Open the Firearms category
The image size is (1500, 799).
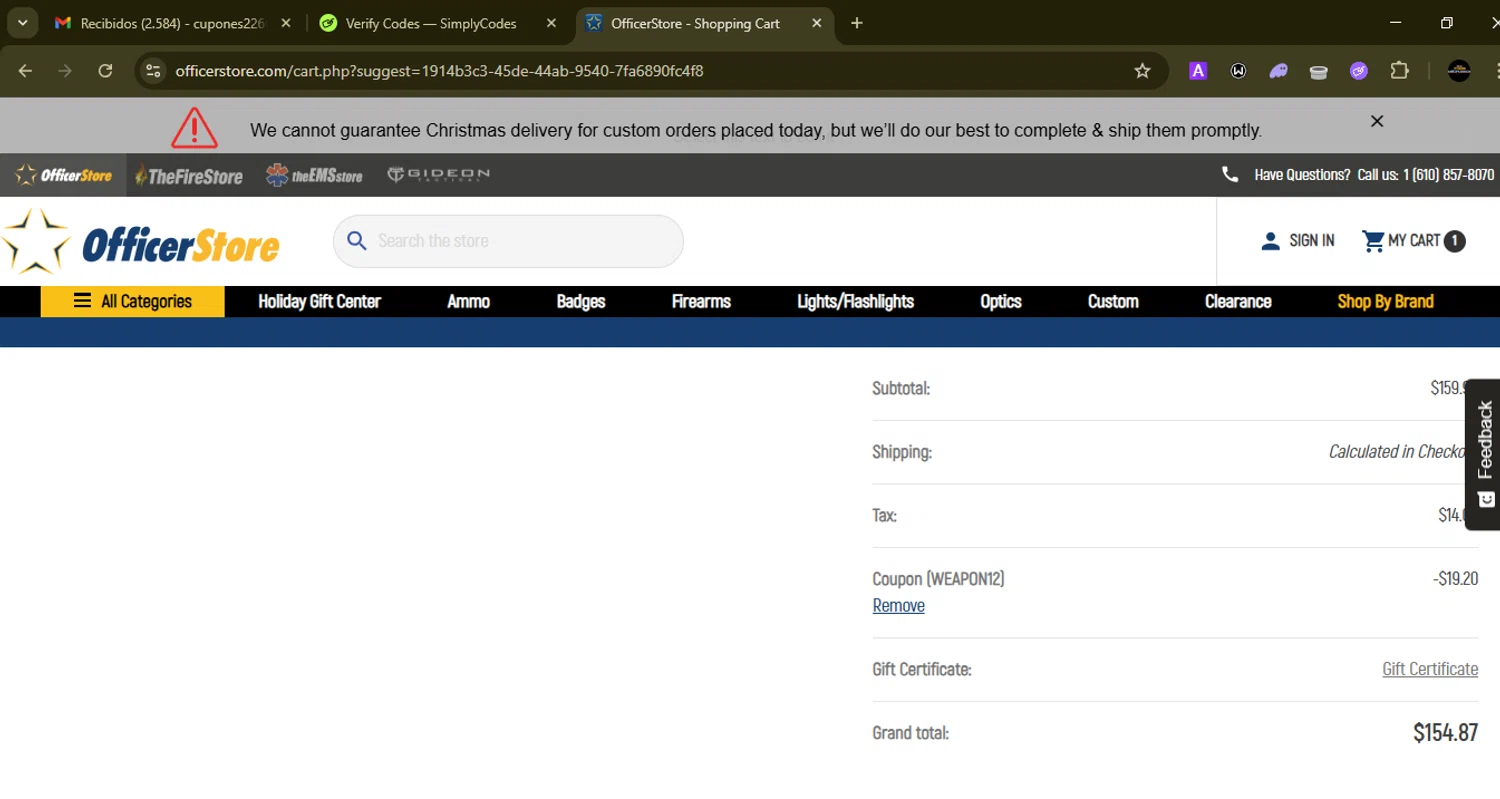[701, 301]
